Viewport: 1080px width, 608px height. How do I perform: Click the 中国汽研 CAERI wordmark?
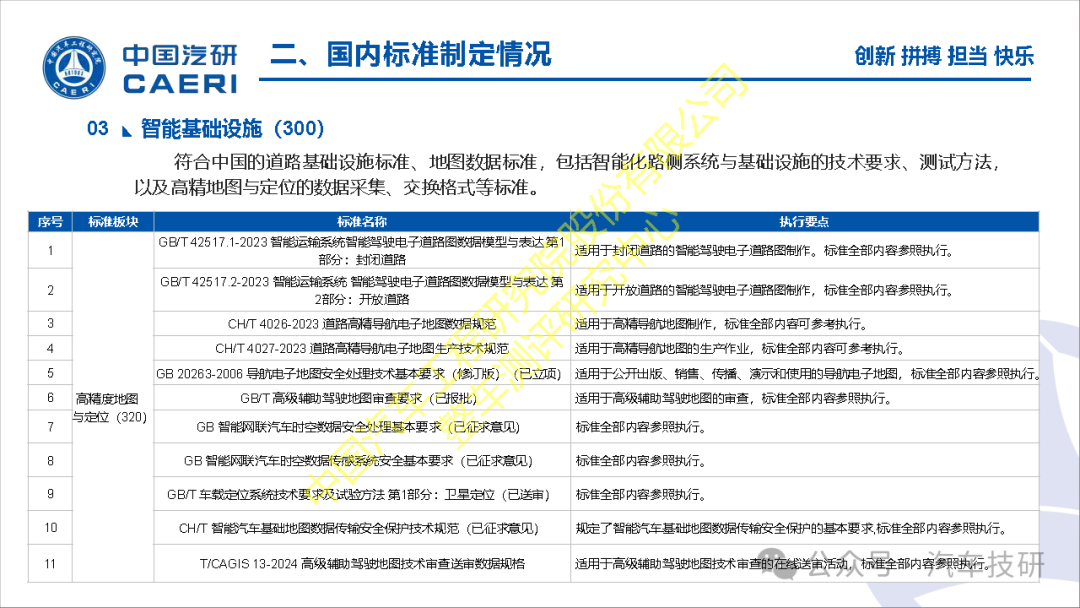180,69
